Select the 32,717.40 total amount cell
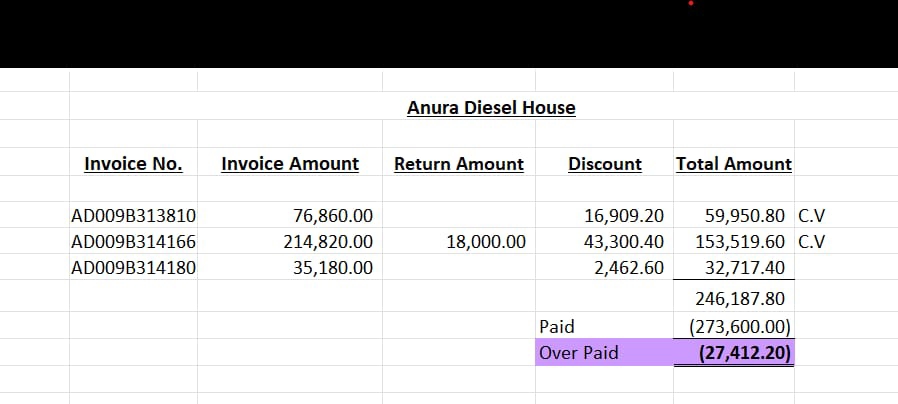 739,267
